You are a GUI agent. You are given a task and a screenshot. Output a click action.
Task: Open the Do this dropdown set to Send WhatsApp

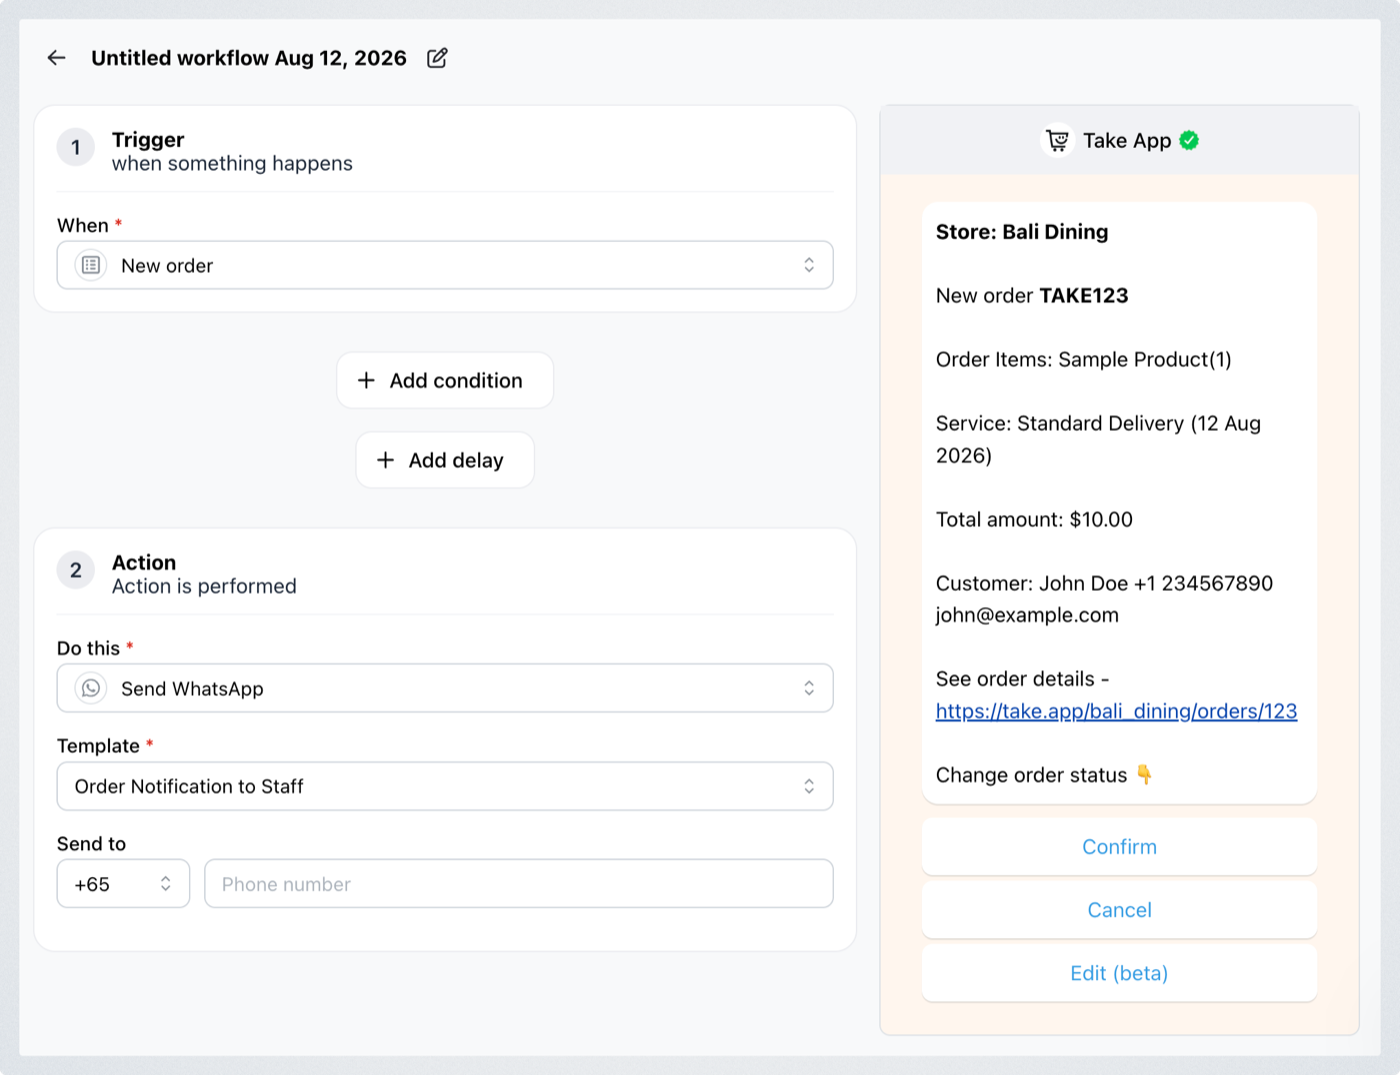coord(445,688)
